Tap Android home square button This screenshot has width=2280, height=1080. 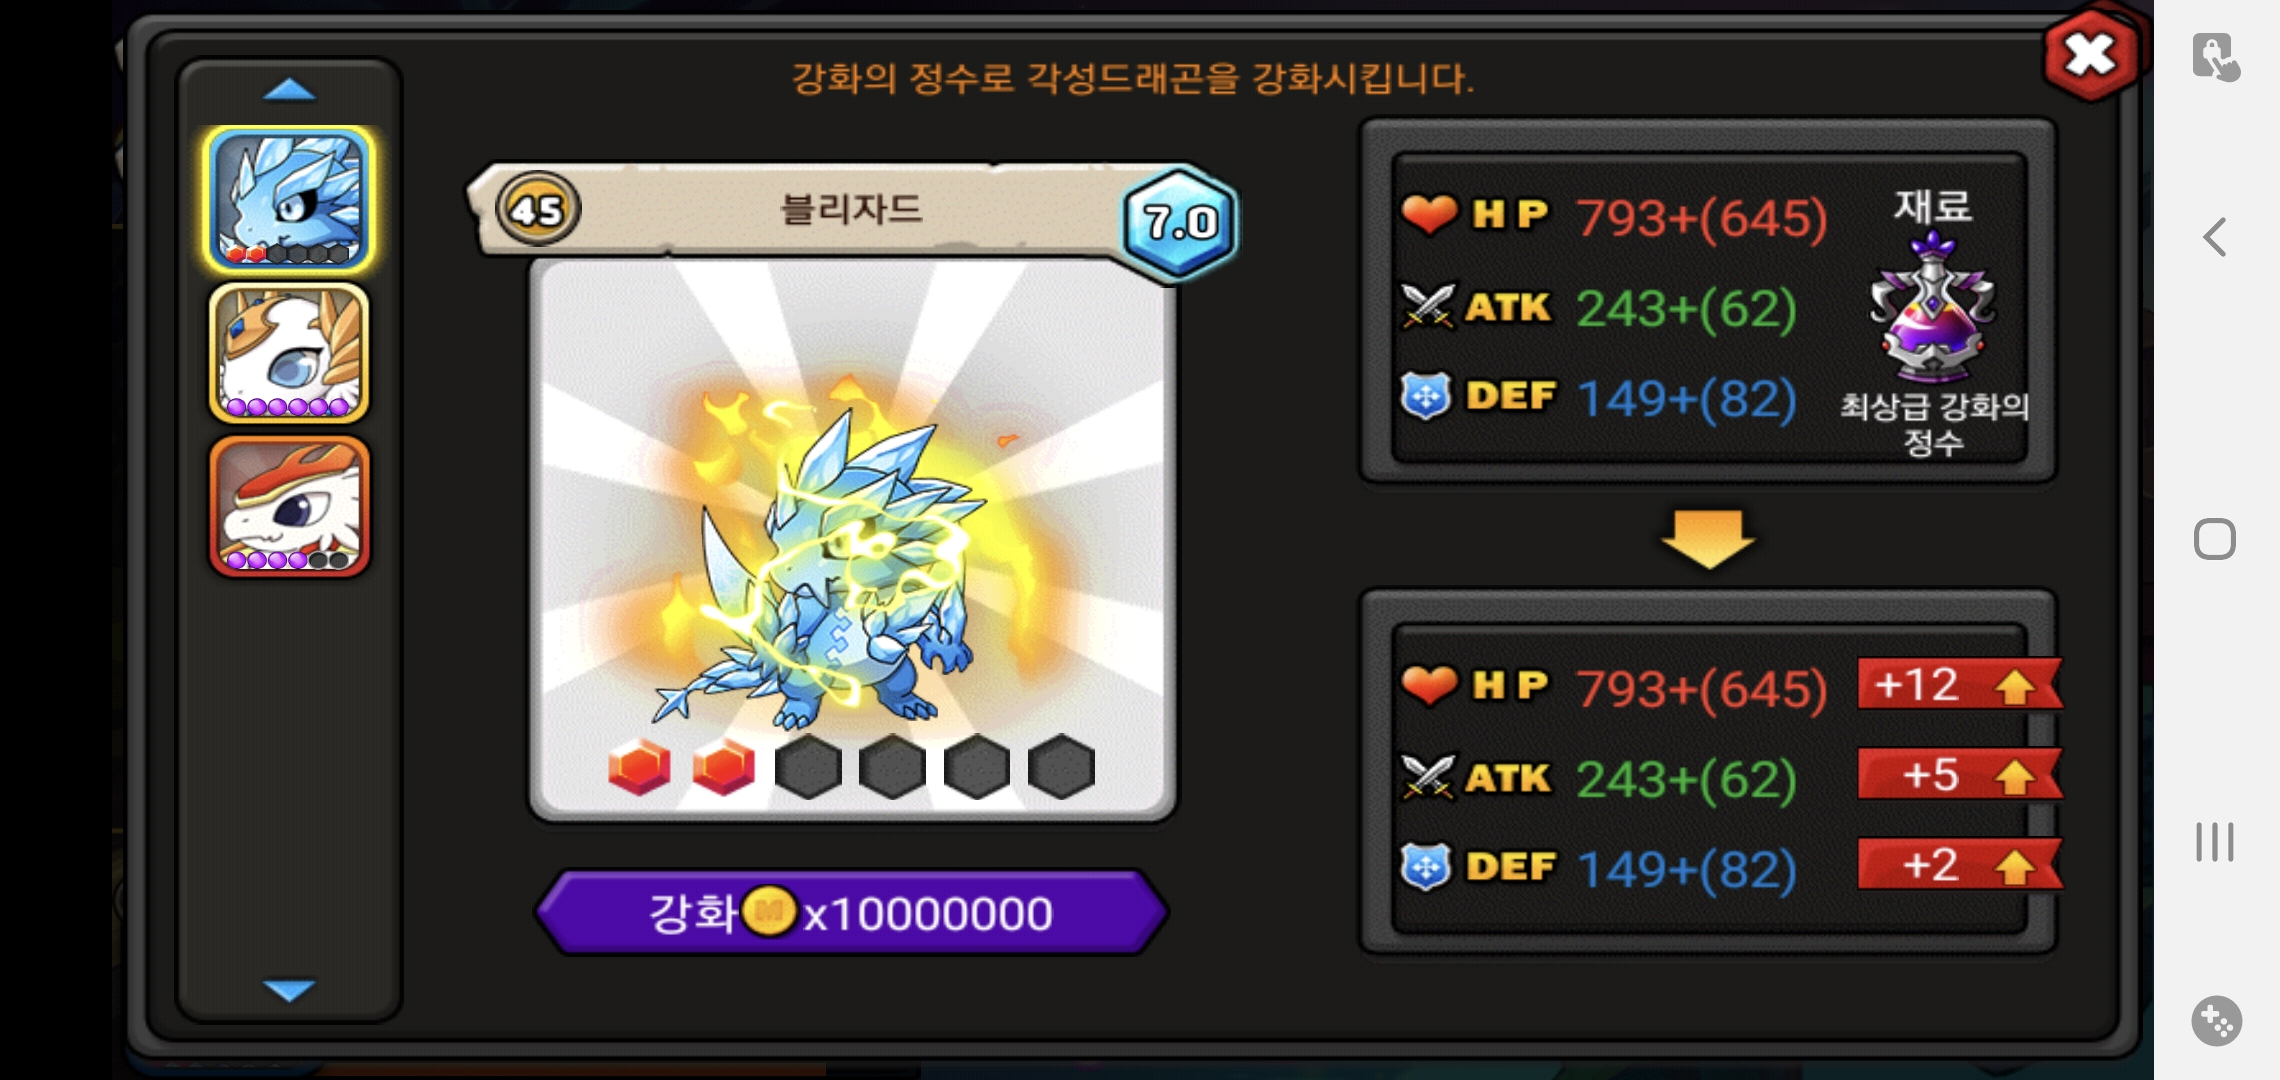2215,540
